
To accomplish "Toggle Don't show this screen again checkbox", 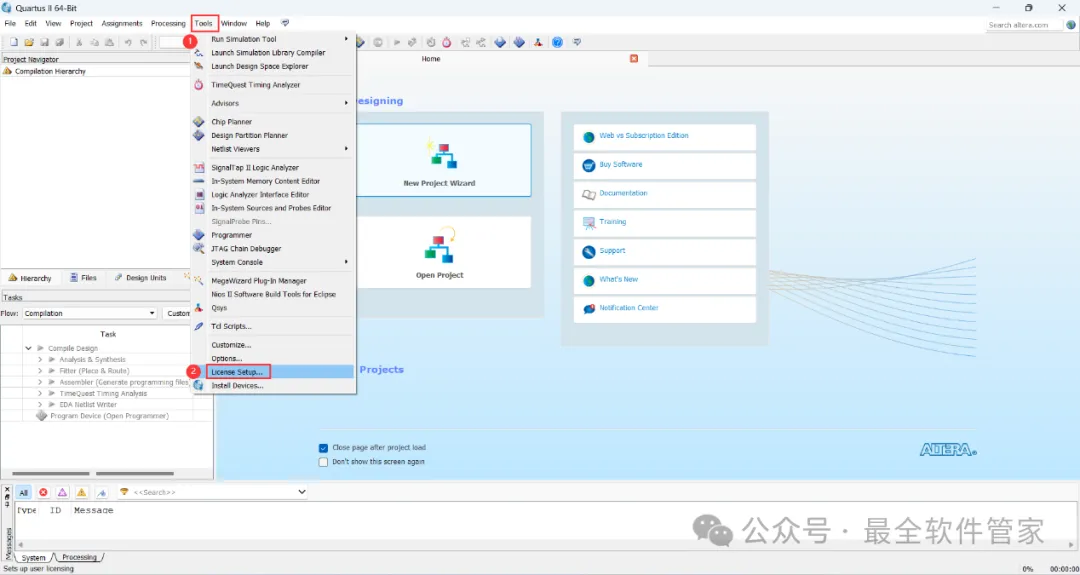I will coord(323,462).
